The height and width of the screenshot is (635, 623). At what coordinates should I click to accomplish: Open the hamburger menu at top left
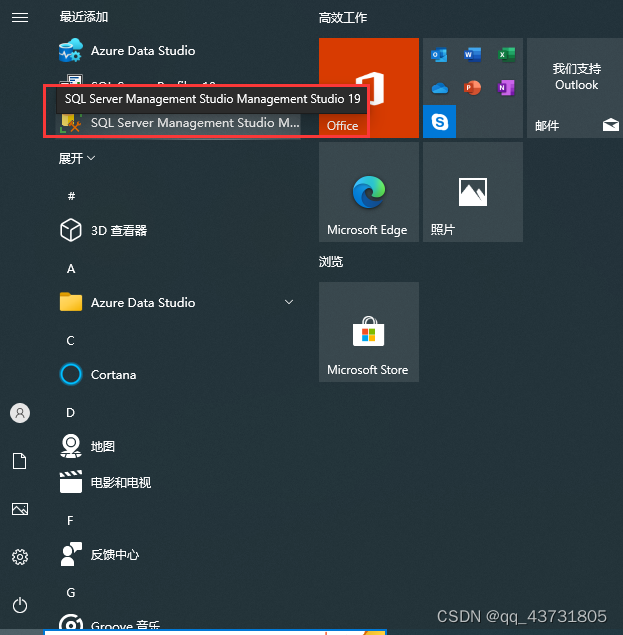[x=20, y=17]
